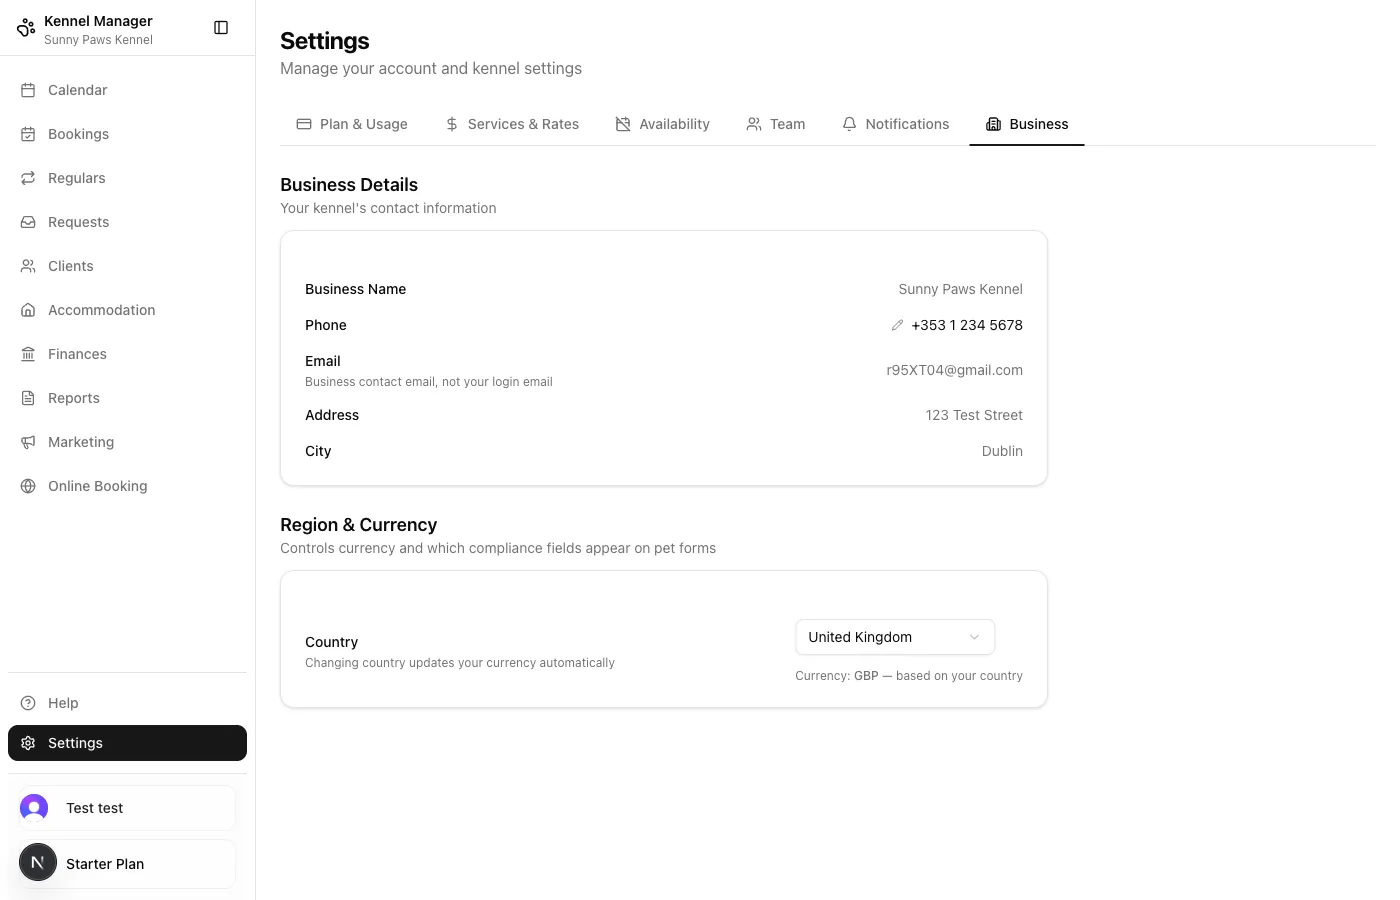Switch to the Team tab
This screenshot has width=1400, height=900.
[776, 123]
